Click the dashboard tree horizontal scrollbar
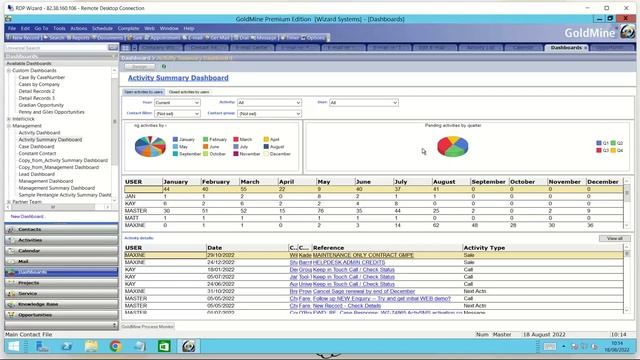640x360 pixels. click(58, 207)
